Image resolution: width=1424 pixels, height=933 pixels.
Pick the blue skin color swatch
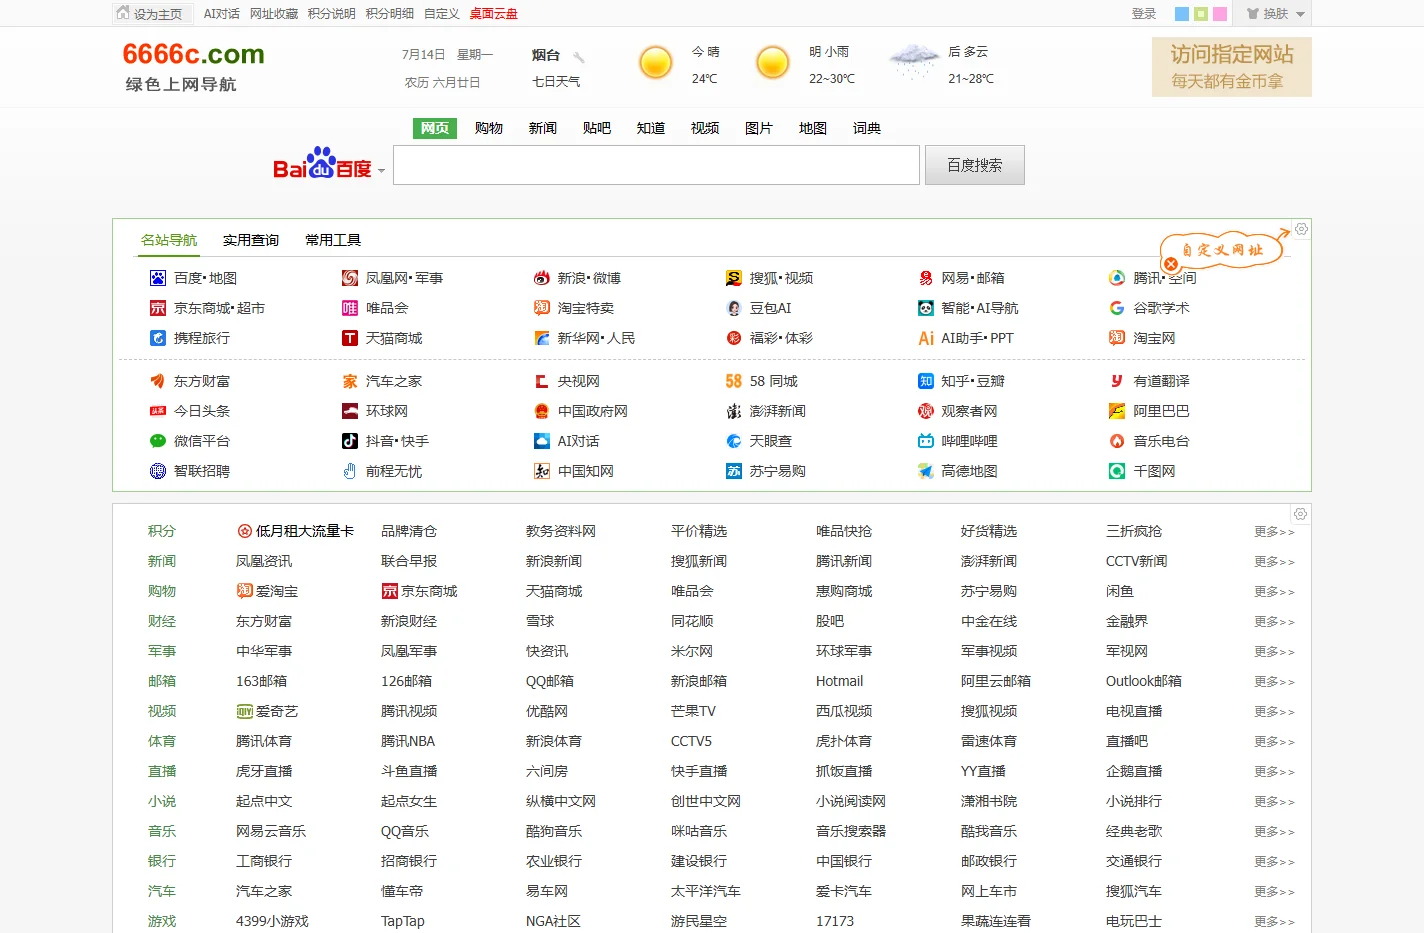click(1182, 14)
